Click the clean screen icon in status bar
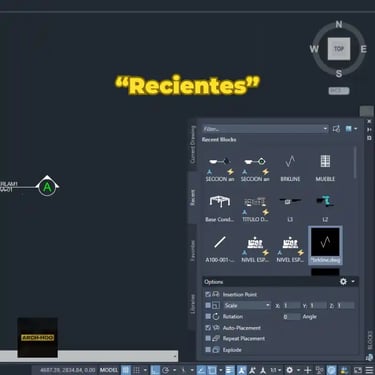 (358, 370)
